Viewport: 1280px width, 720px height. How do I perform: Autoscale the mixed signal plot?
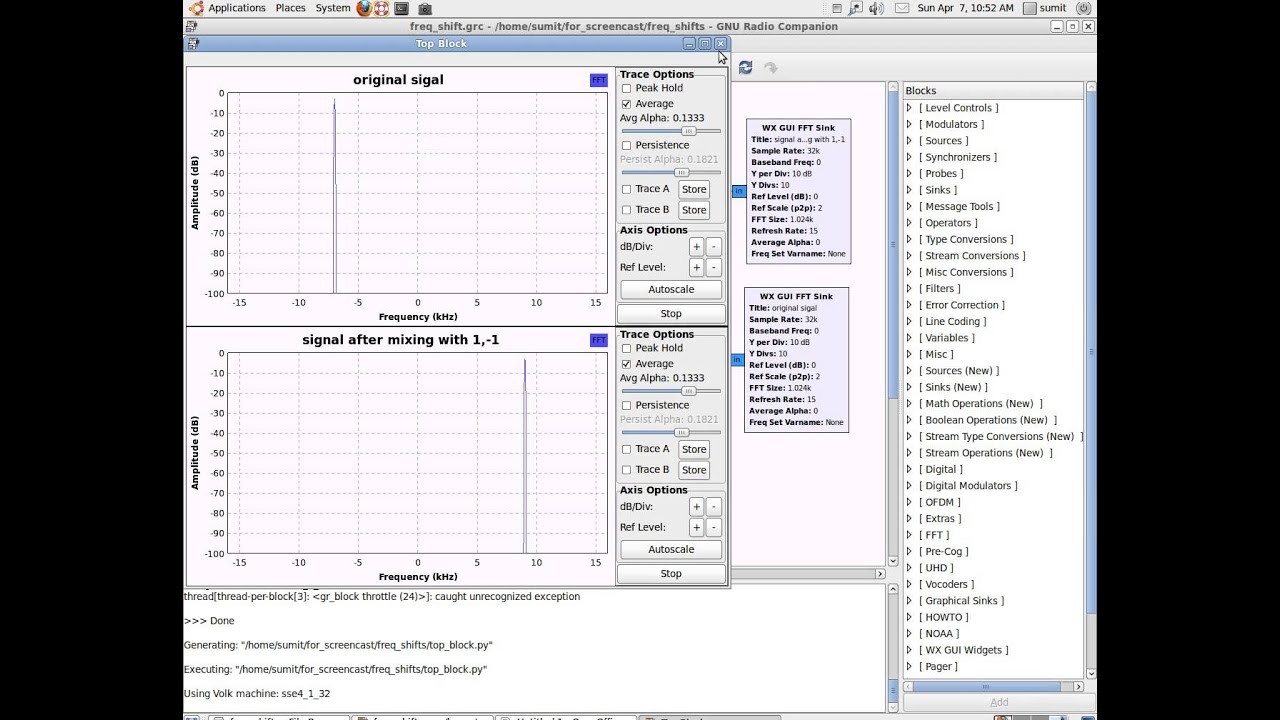(x=671, y=549)
